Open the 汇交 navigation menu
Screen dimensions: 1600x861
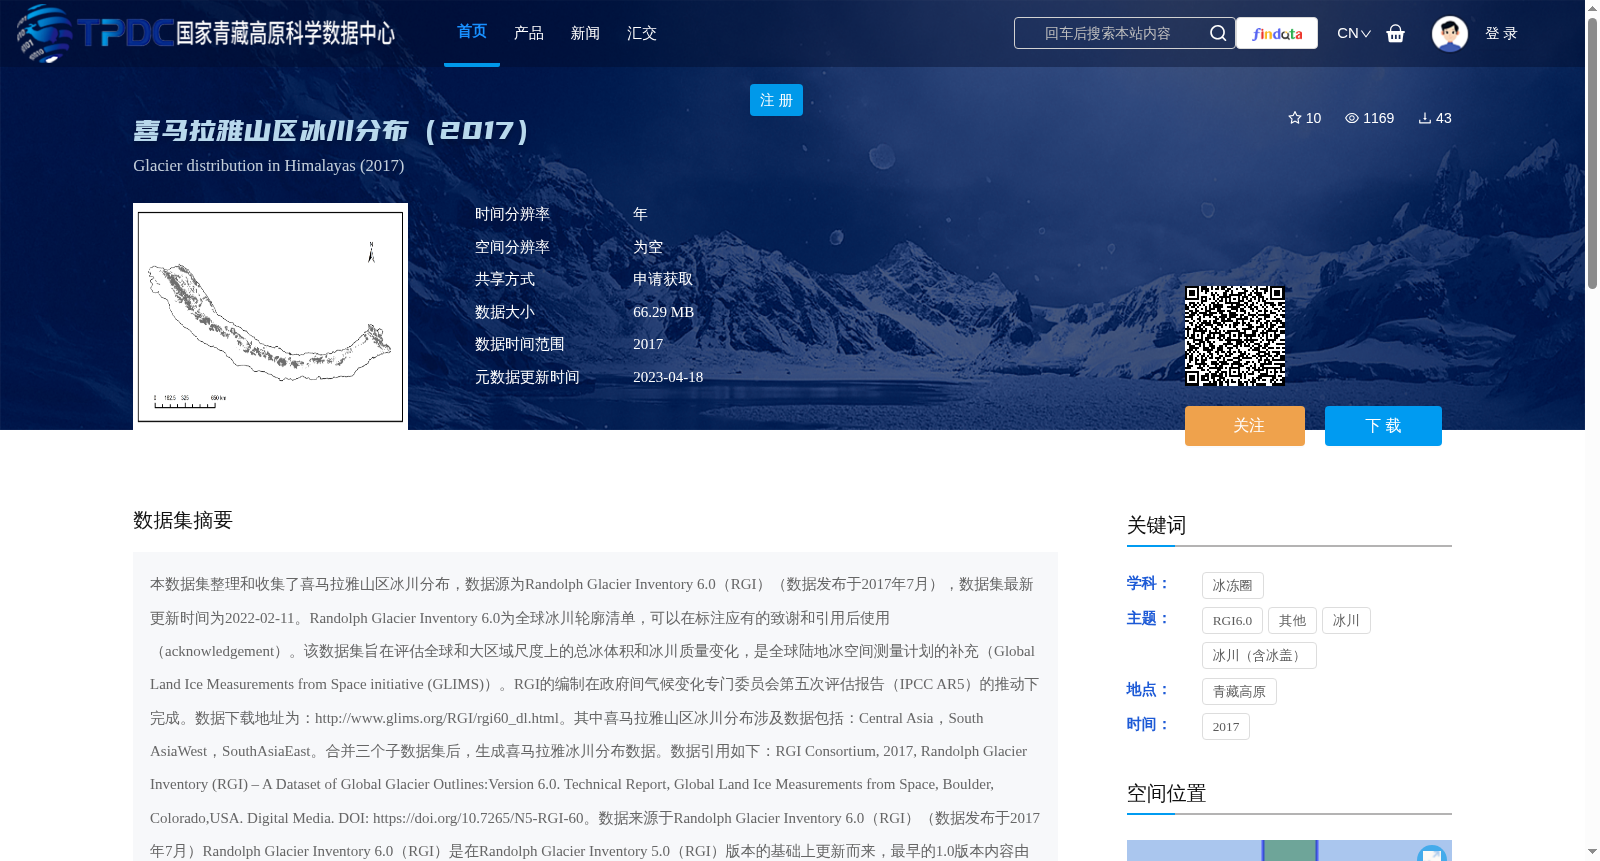click(642, 33)
